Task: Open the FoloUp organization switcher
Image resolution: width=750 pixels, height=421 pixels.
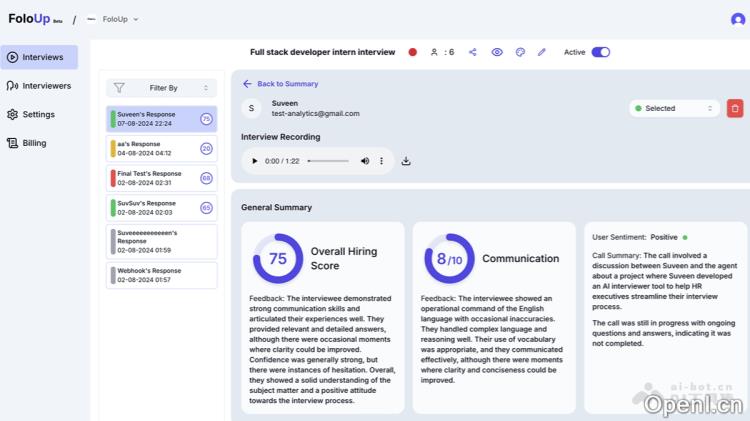Action: [112, 19]
